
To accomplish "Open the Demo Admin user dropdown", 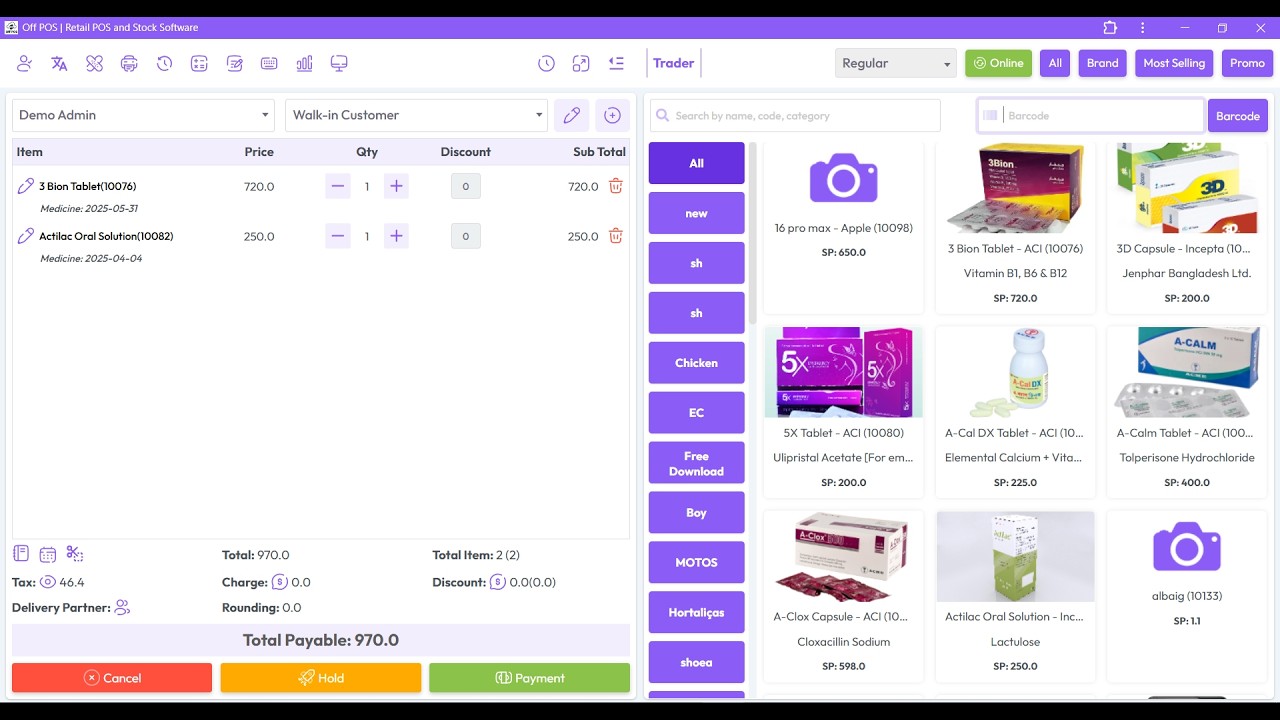I will [143, 115].
